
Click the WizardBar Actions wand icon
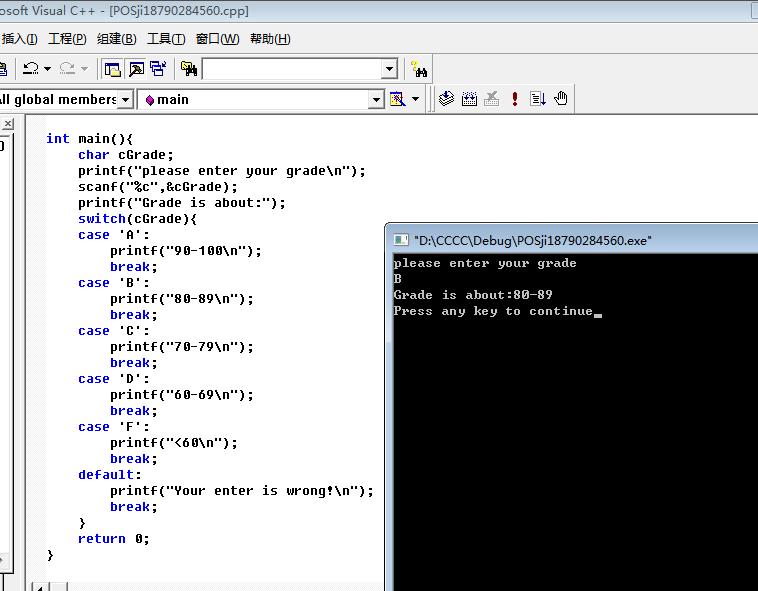(397, 99)
